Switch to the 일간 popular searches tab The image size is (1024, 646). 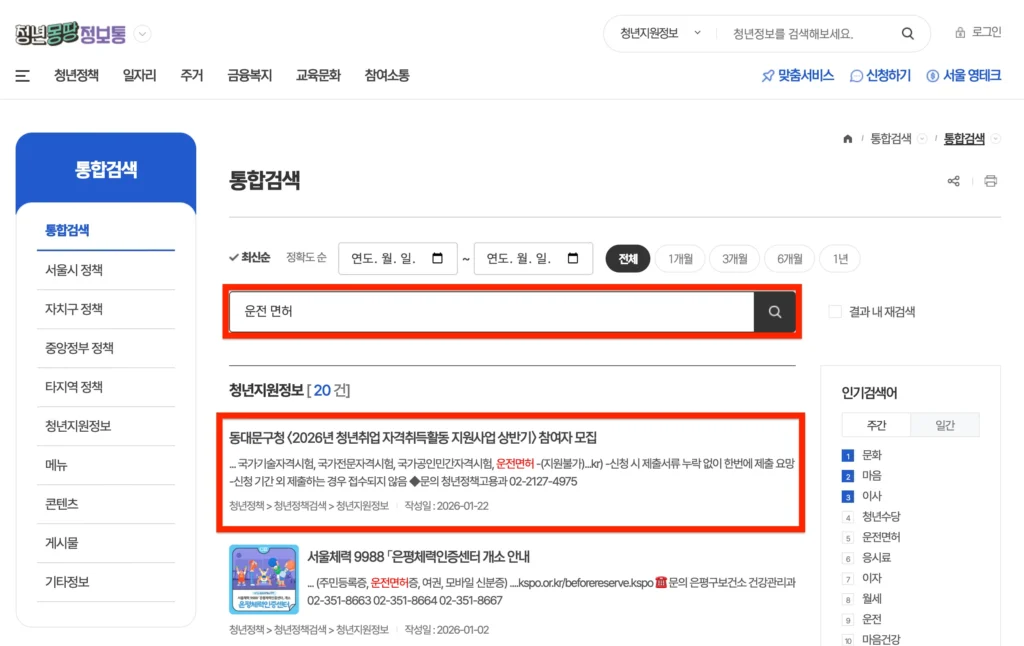point(944,424)
